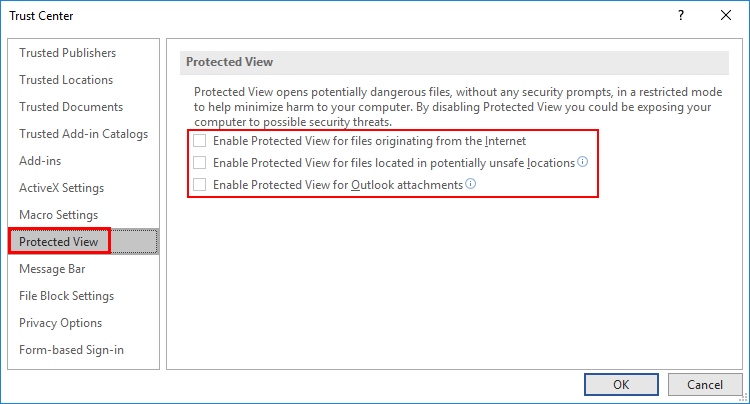
Task: Open Macro Settings
Action: (58, 215)
